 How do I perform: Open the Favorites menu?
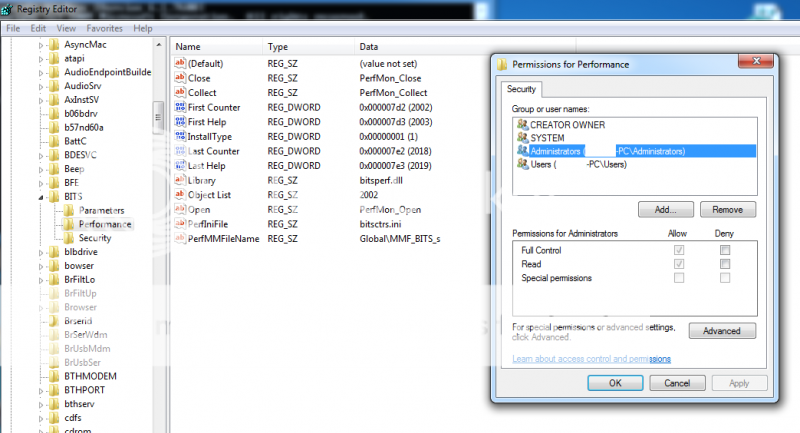coord(104,28)
